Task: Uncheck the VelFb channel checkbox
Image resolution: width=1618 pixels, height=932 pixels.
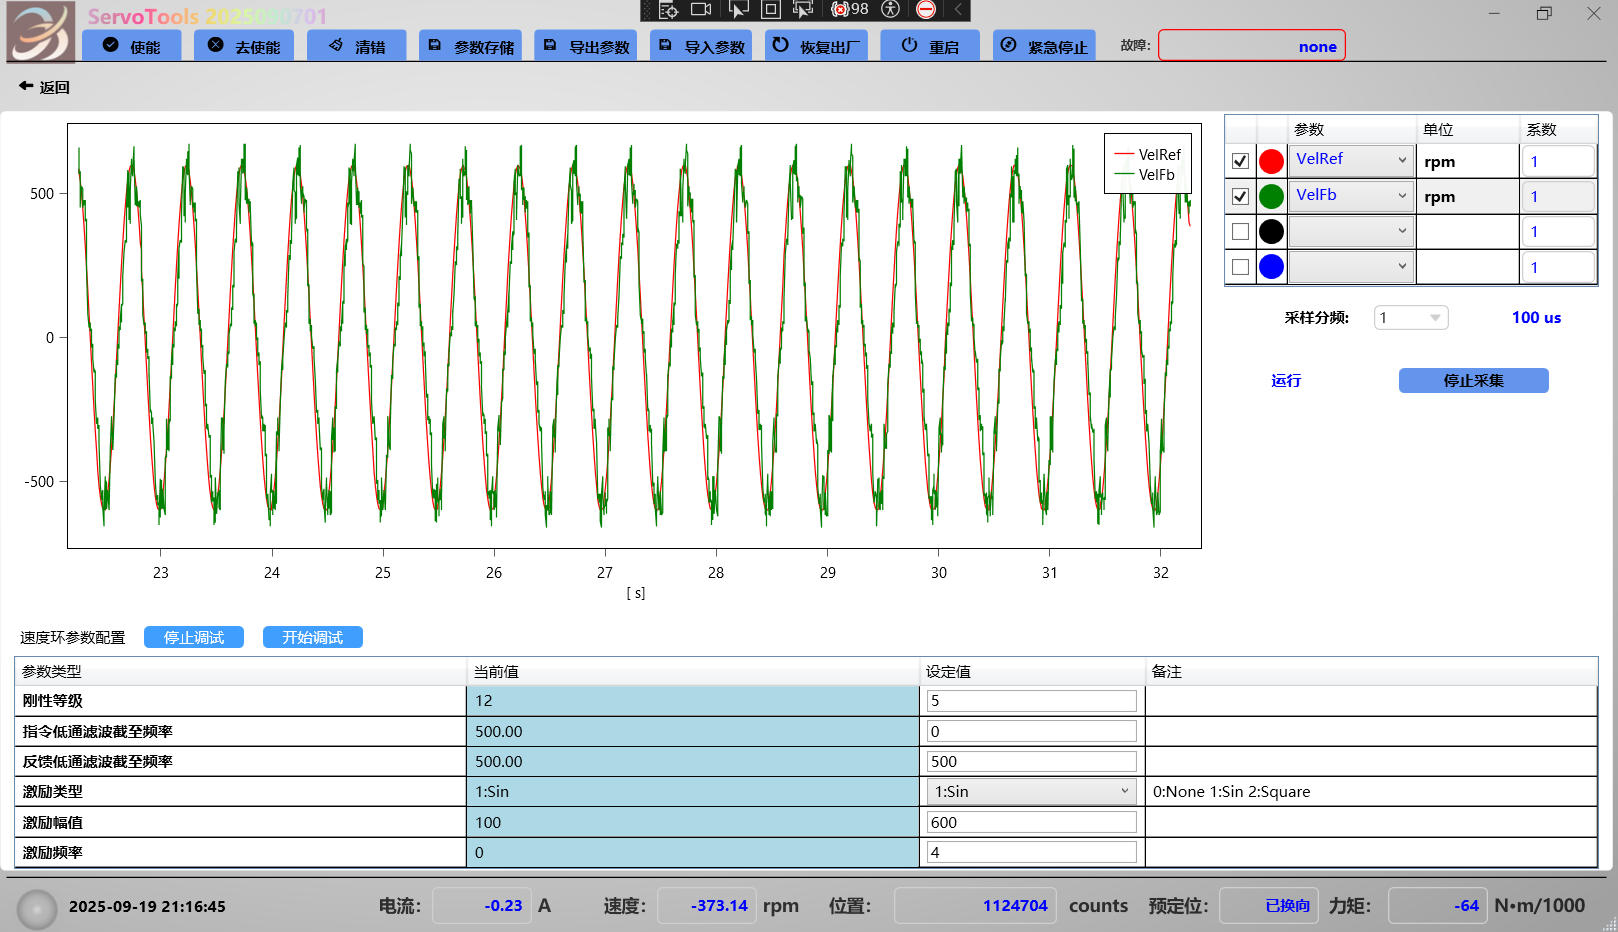Action: (x=1241, y=196)
